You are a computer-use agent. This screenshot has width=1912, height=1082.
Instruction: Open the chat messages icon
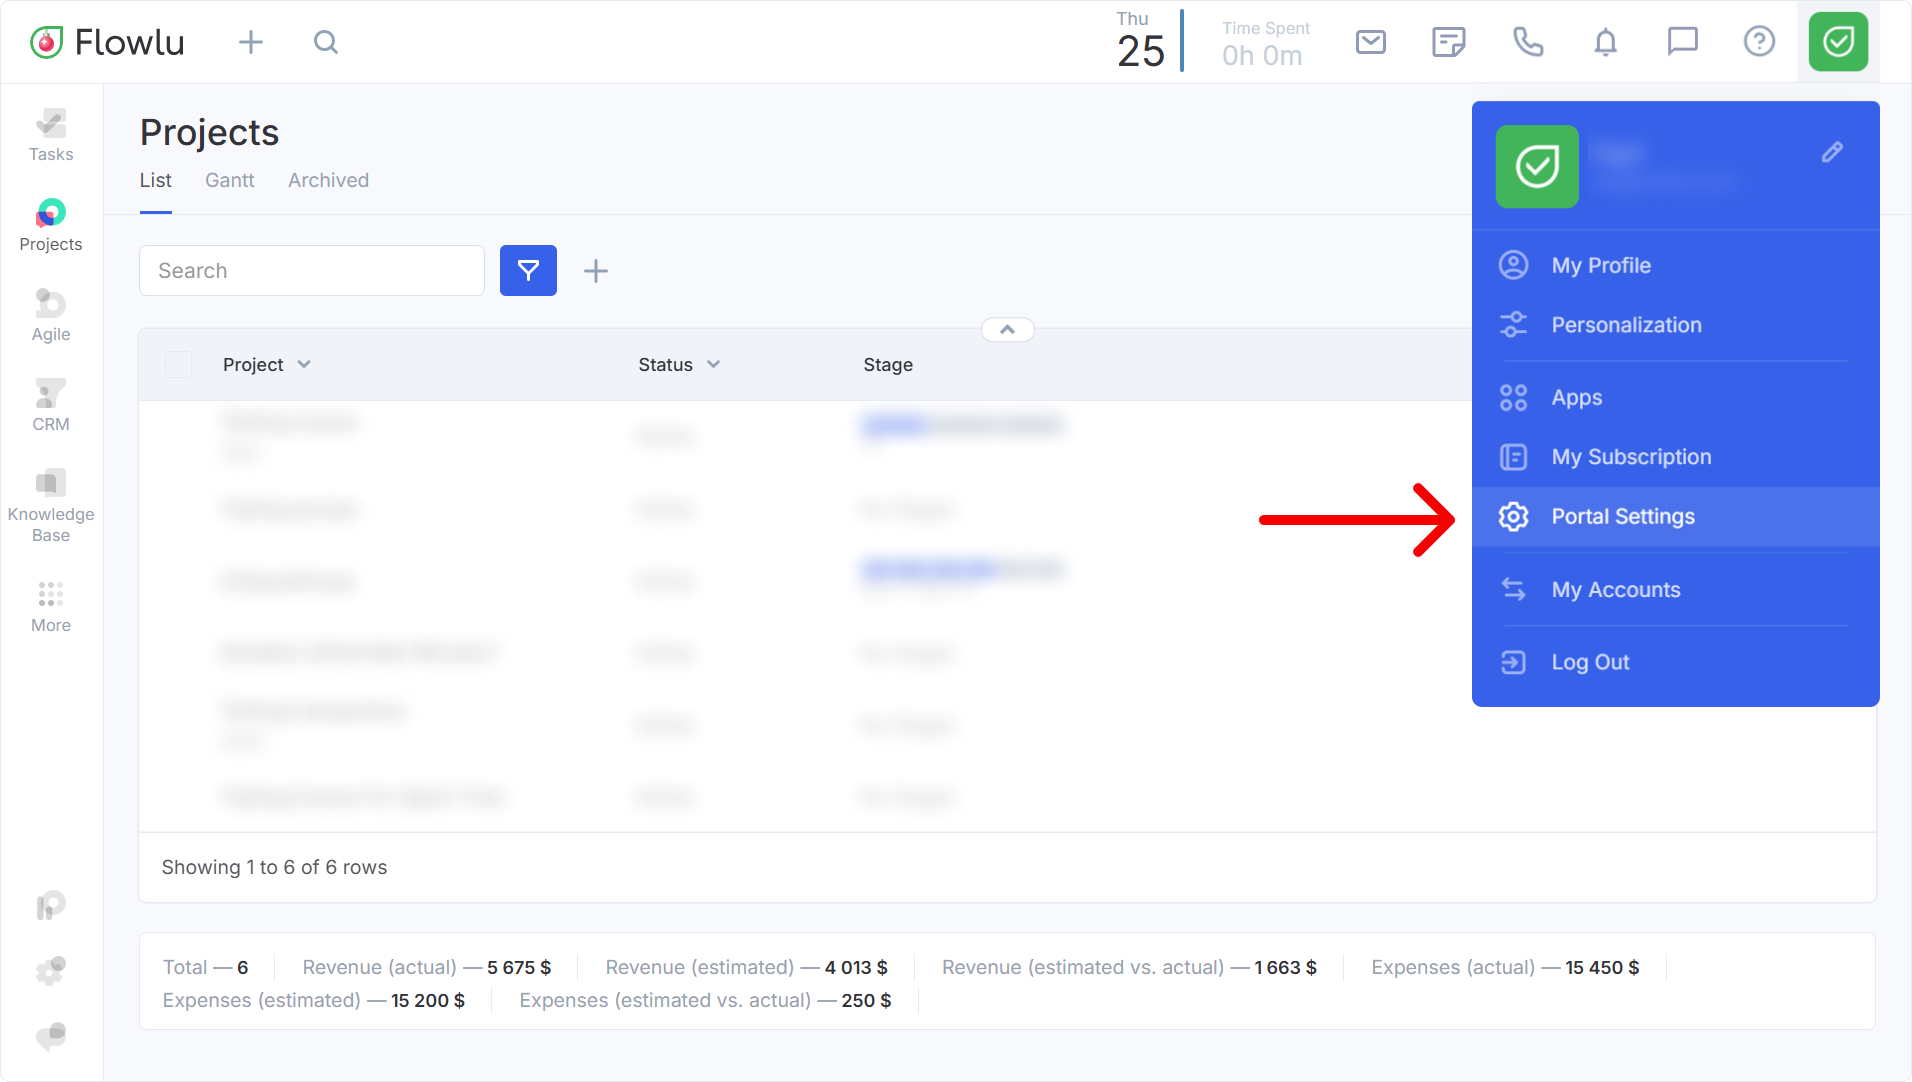tap(1682, 42)
